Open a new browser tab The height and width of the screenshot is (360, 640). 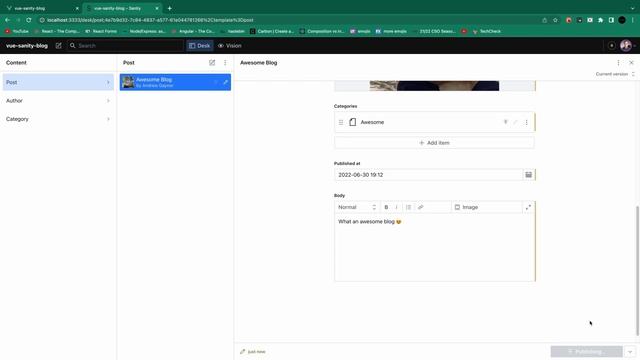(x=169, y=8)
